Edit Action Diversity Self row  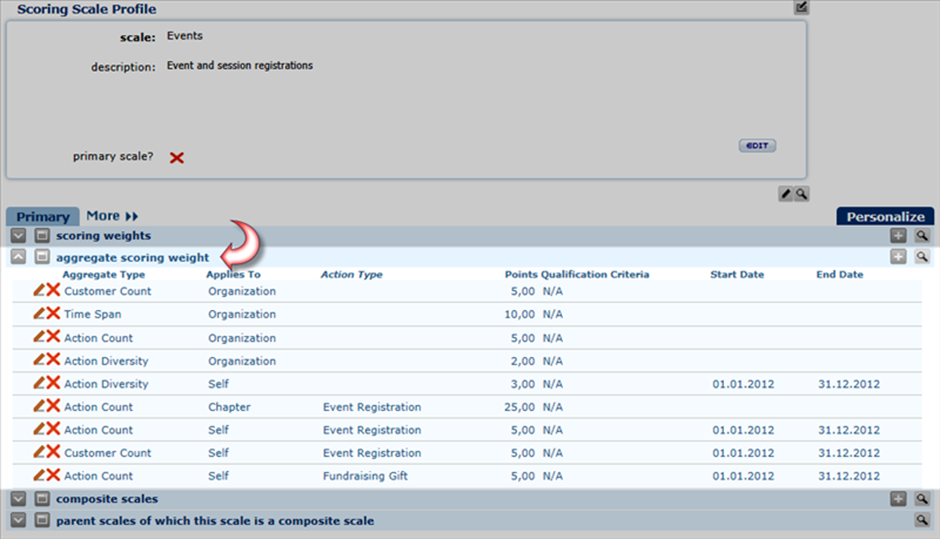pos(39,383)
